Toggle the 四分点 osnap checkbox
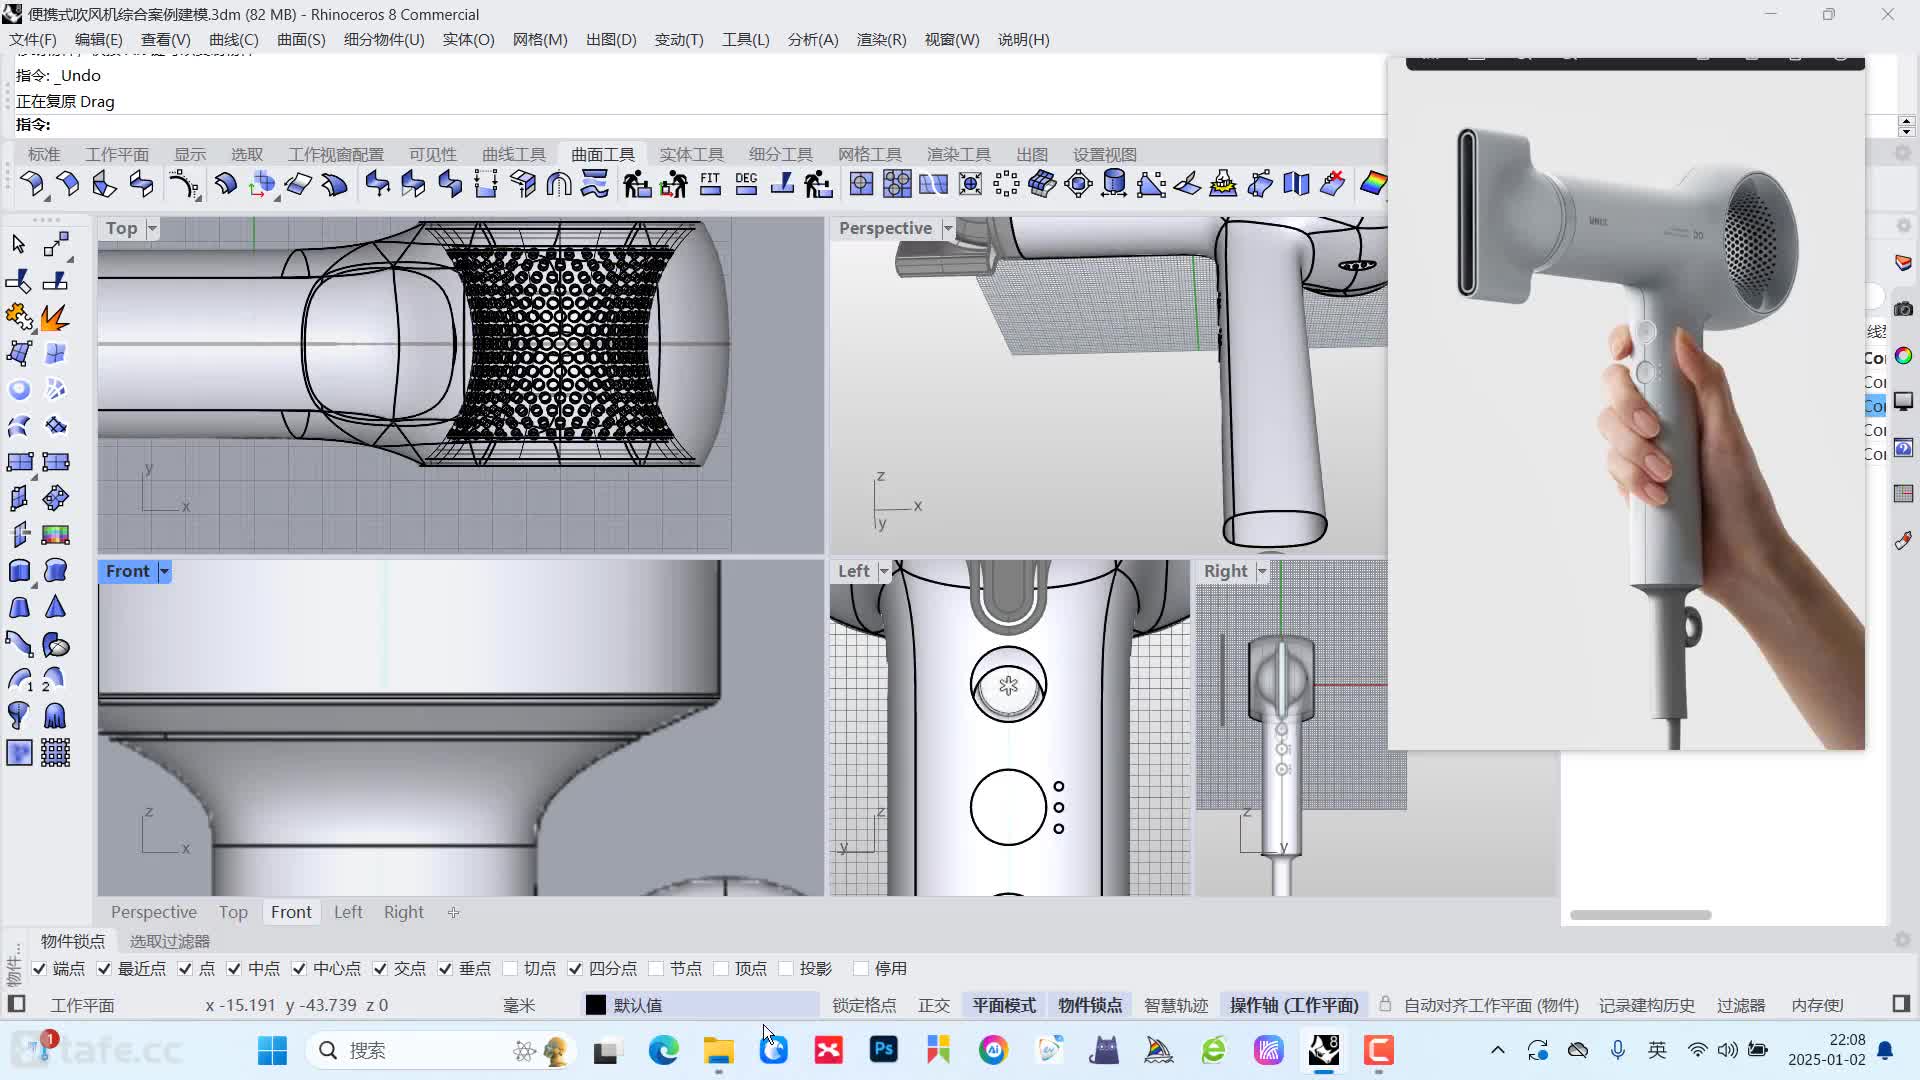The width and height of the screenshot is (1920, 1080). pos(575,968)
